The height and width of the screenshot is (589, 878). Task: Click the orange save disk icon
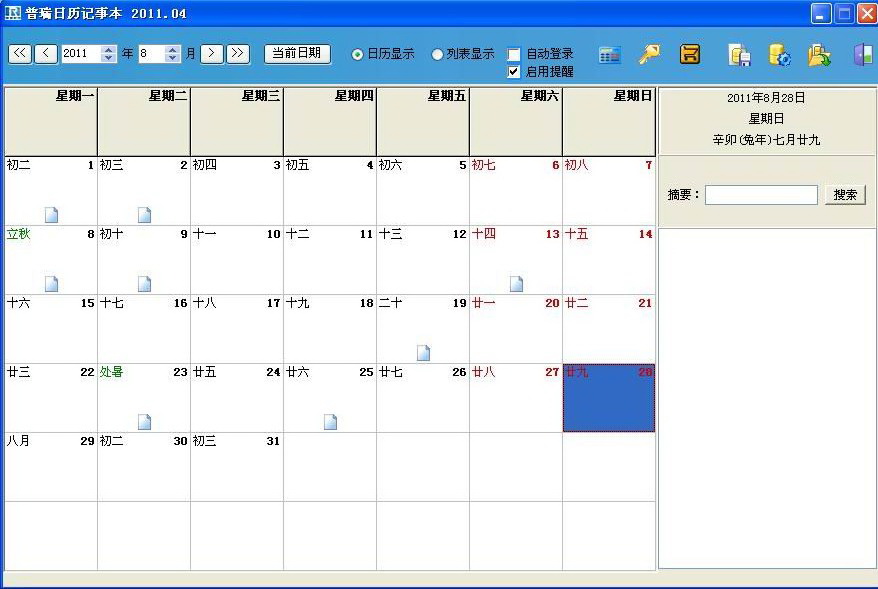(x=690, y=54)
